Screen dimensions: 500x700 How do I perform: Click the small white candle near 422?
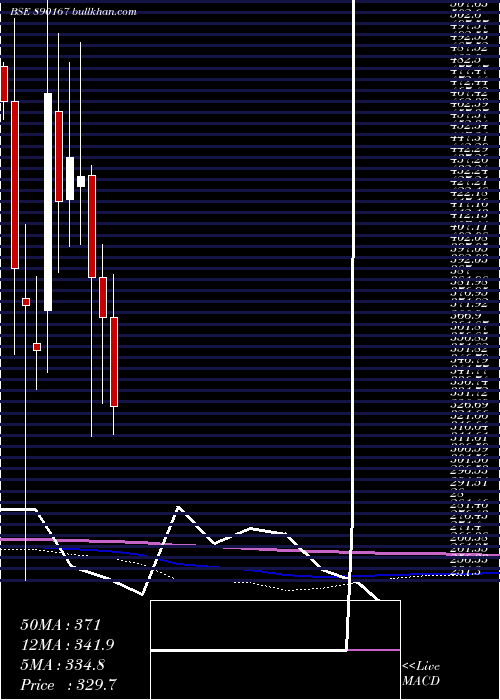81,181
